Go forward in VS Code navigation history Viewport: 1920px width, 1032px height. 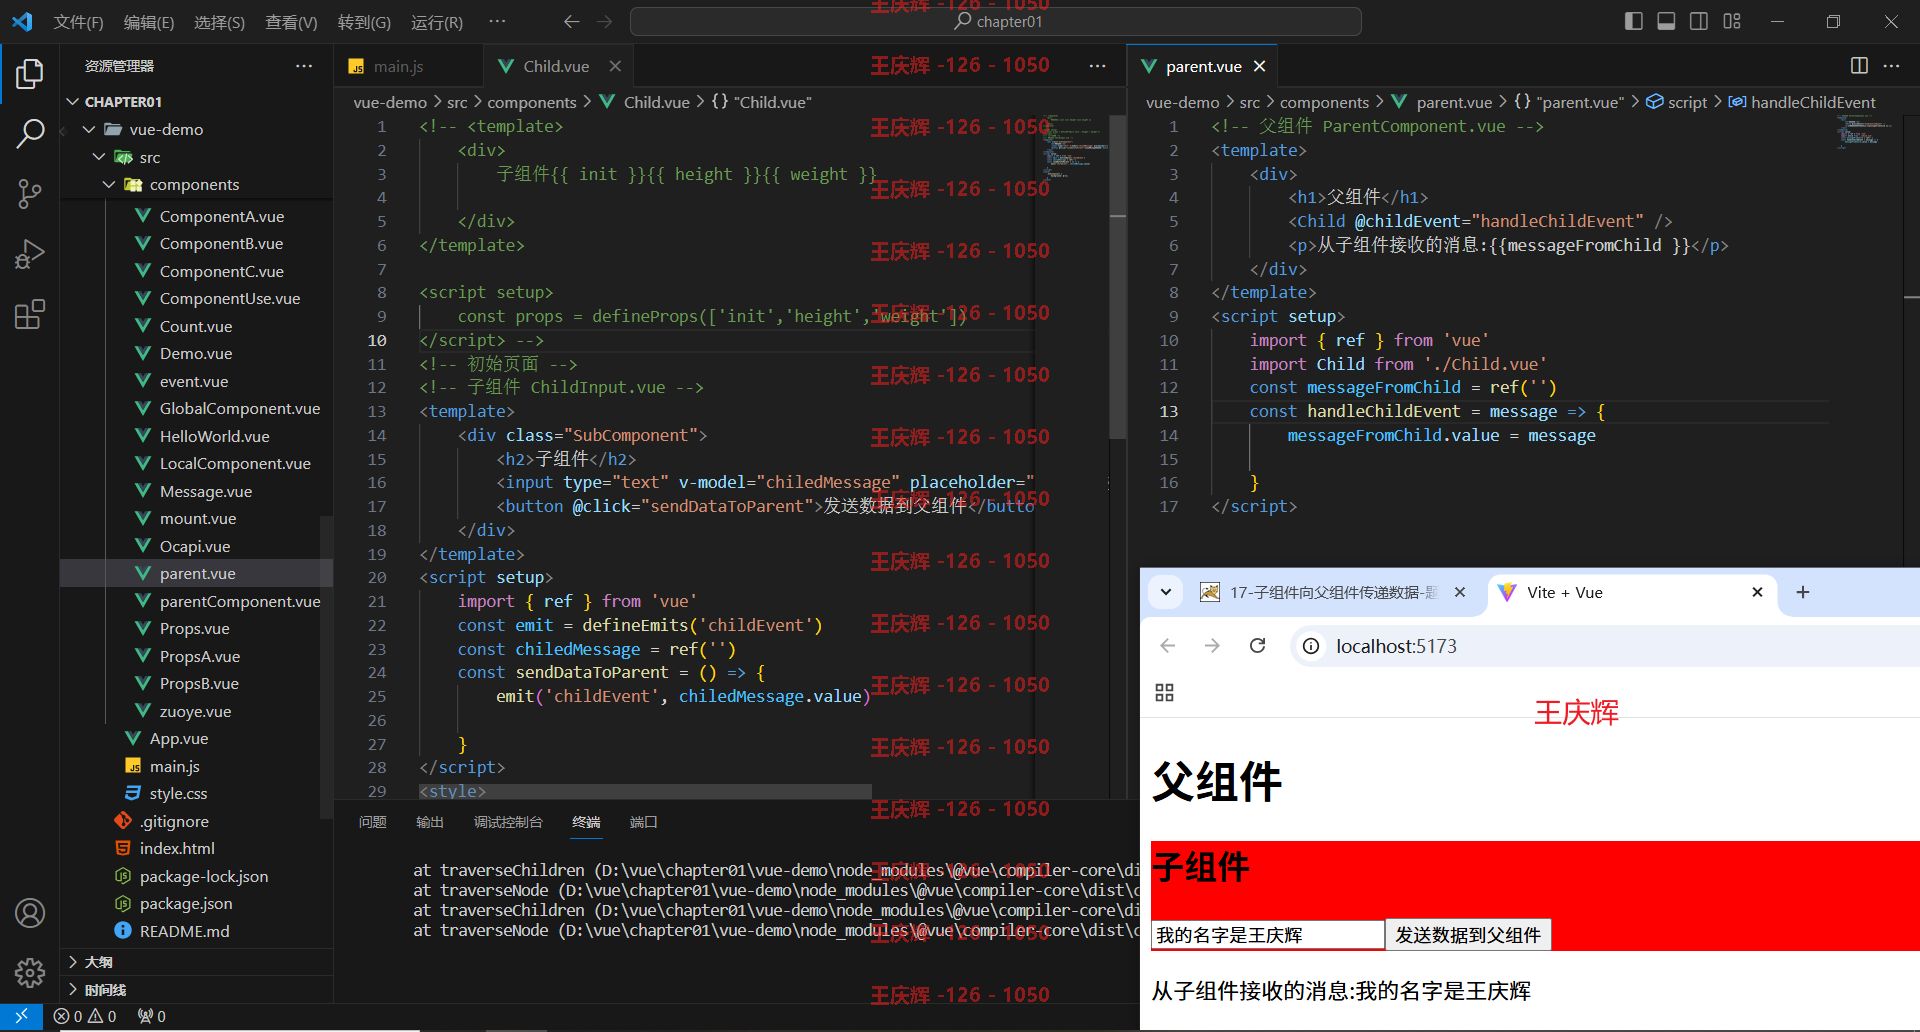coord(604,21)
